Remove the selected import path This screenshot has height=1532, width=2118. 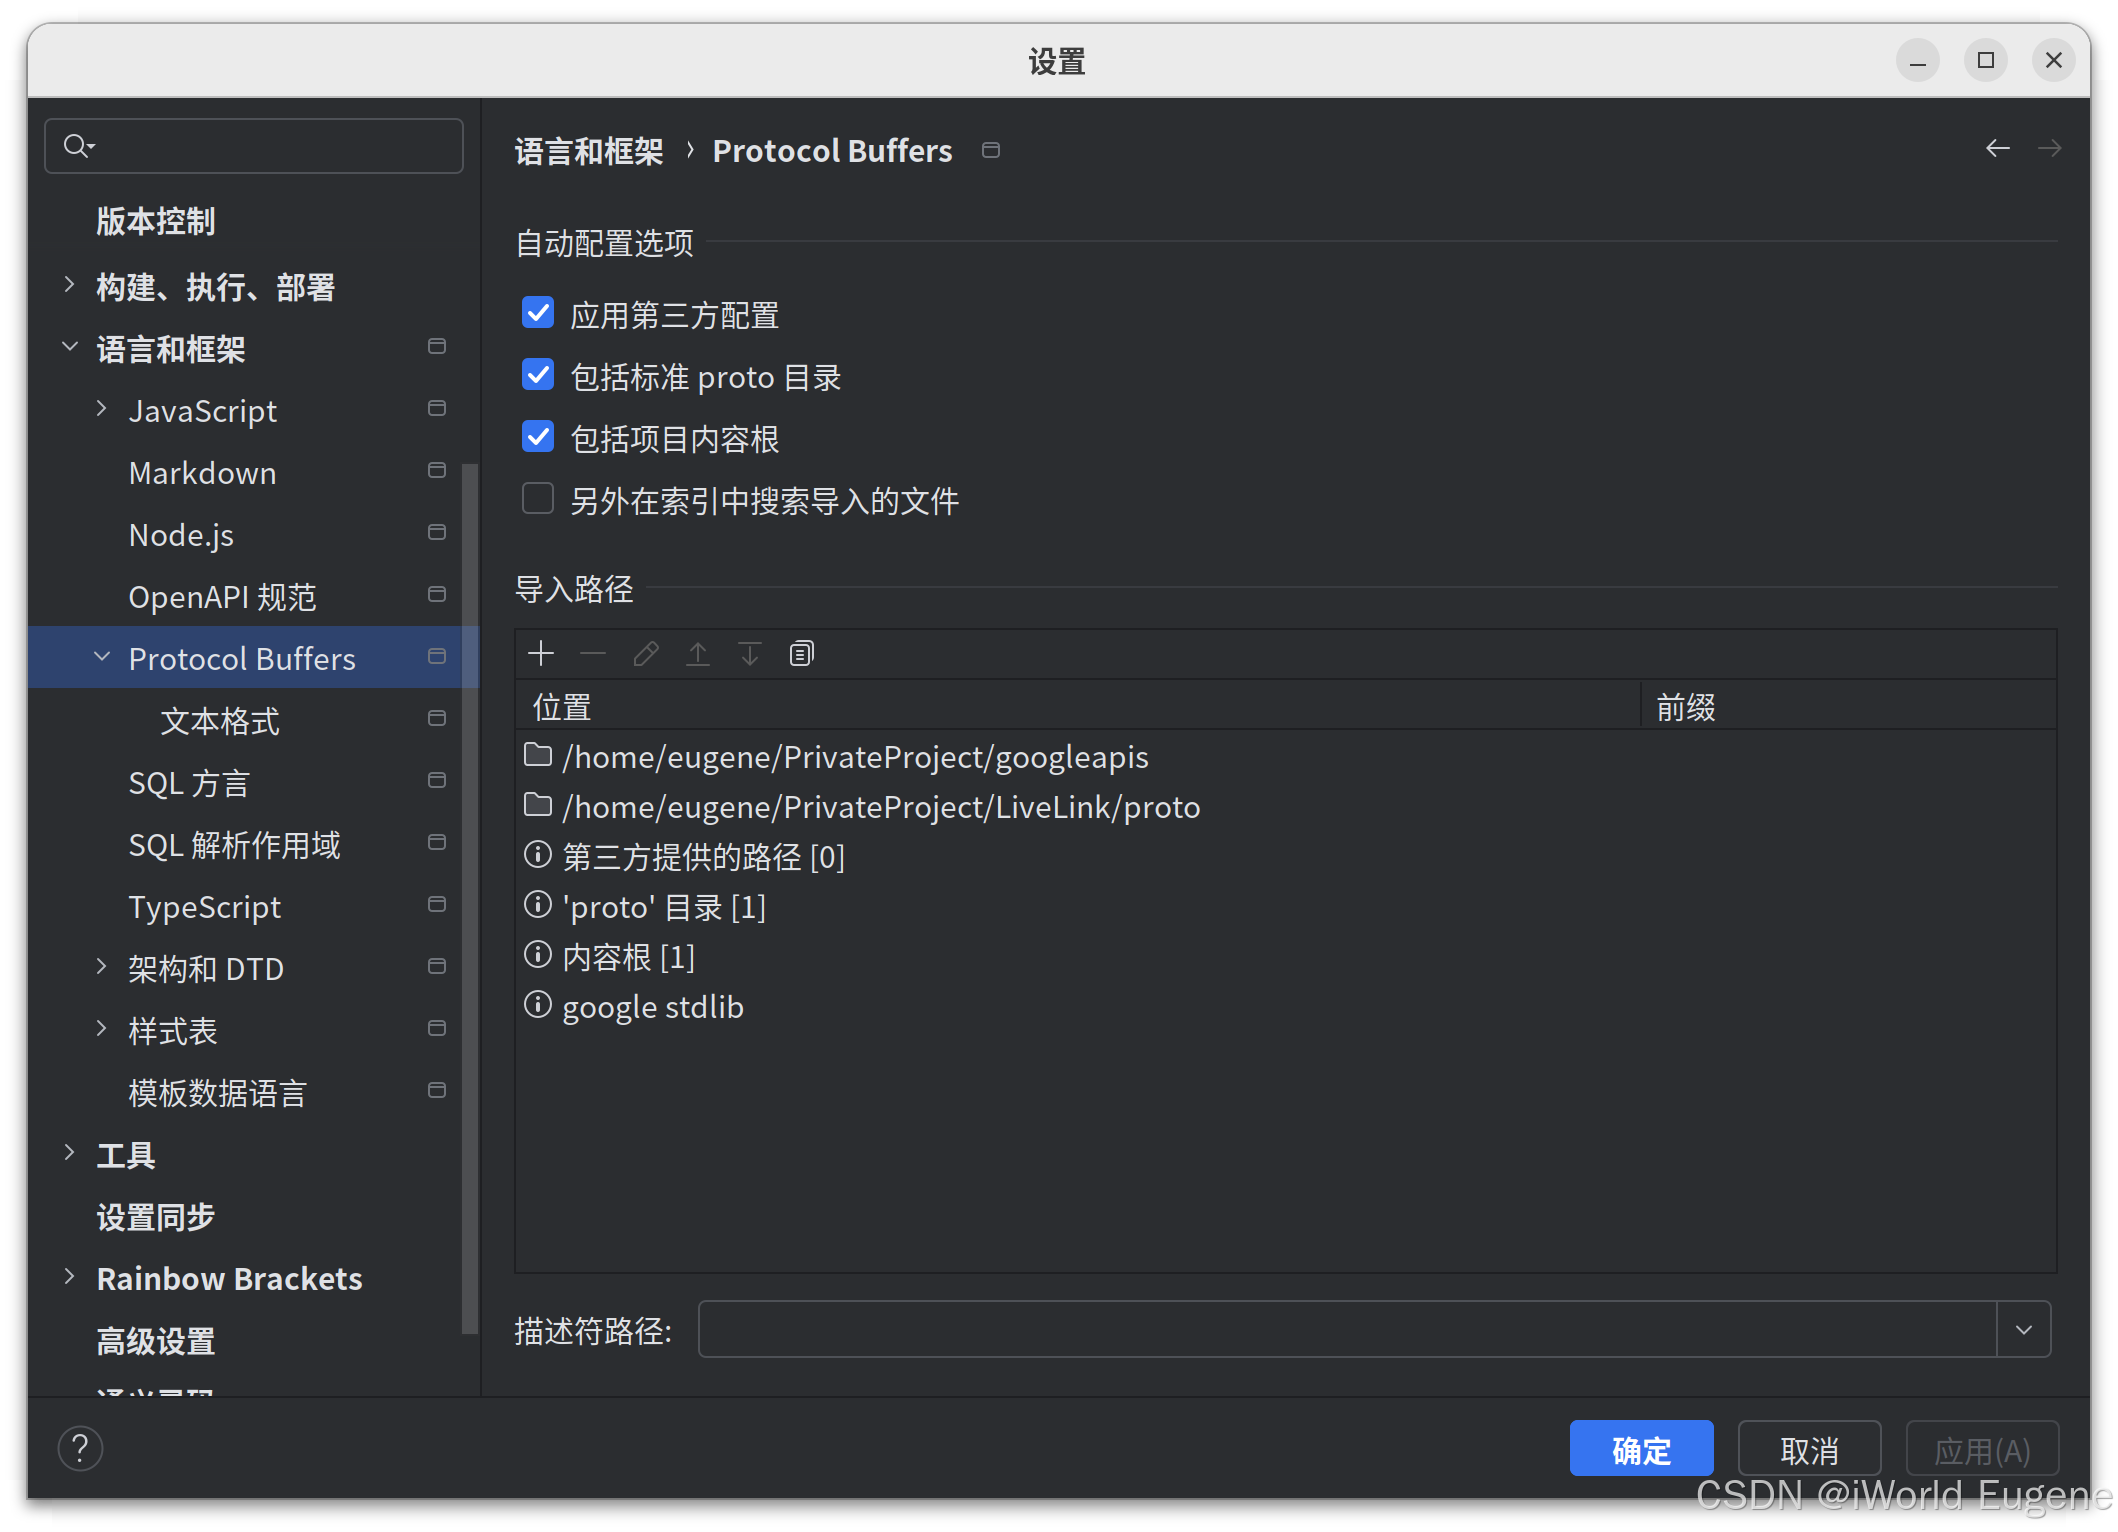pos(593,653)
